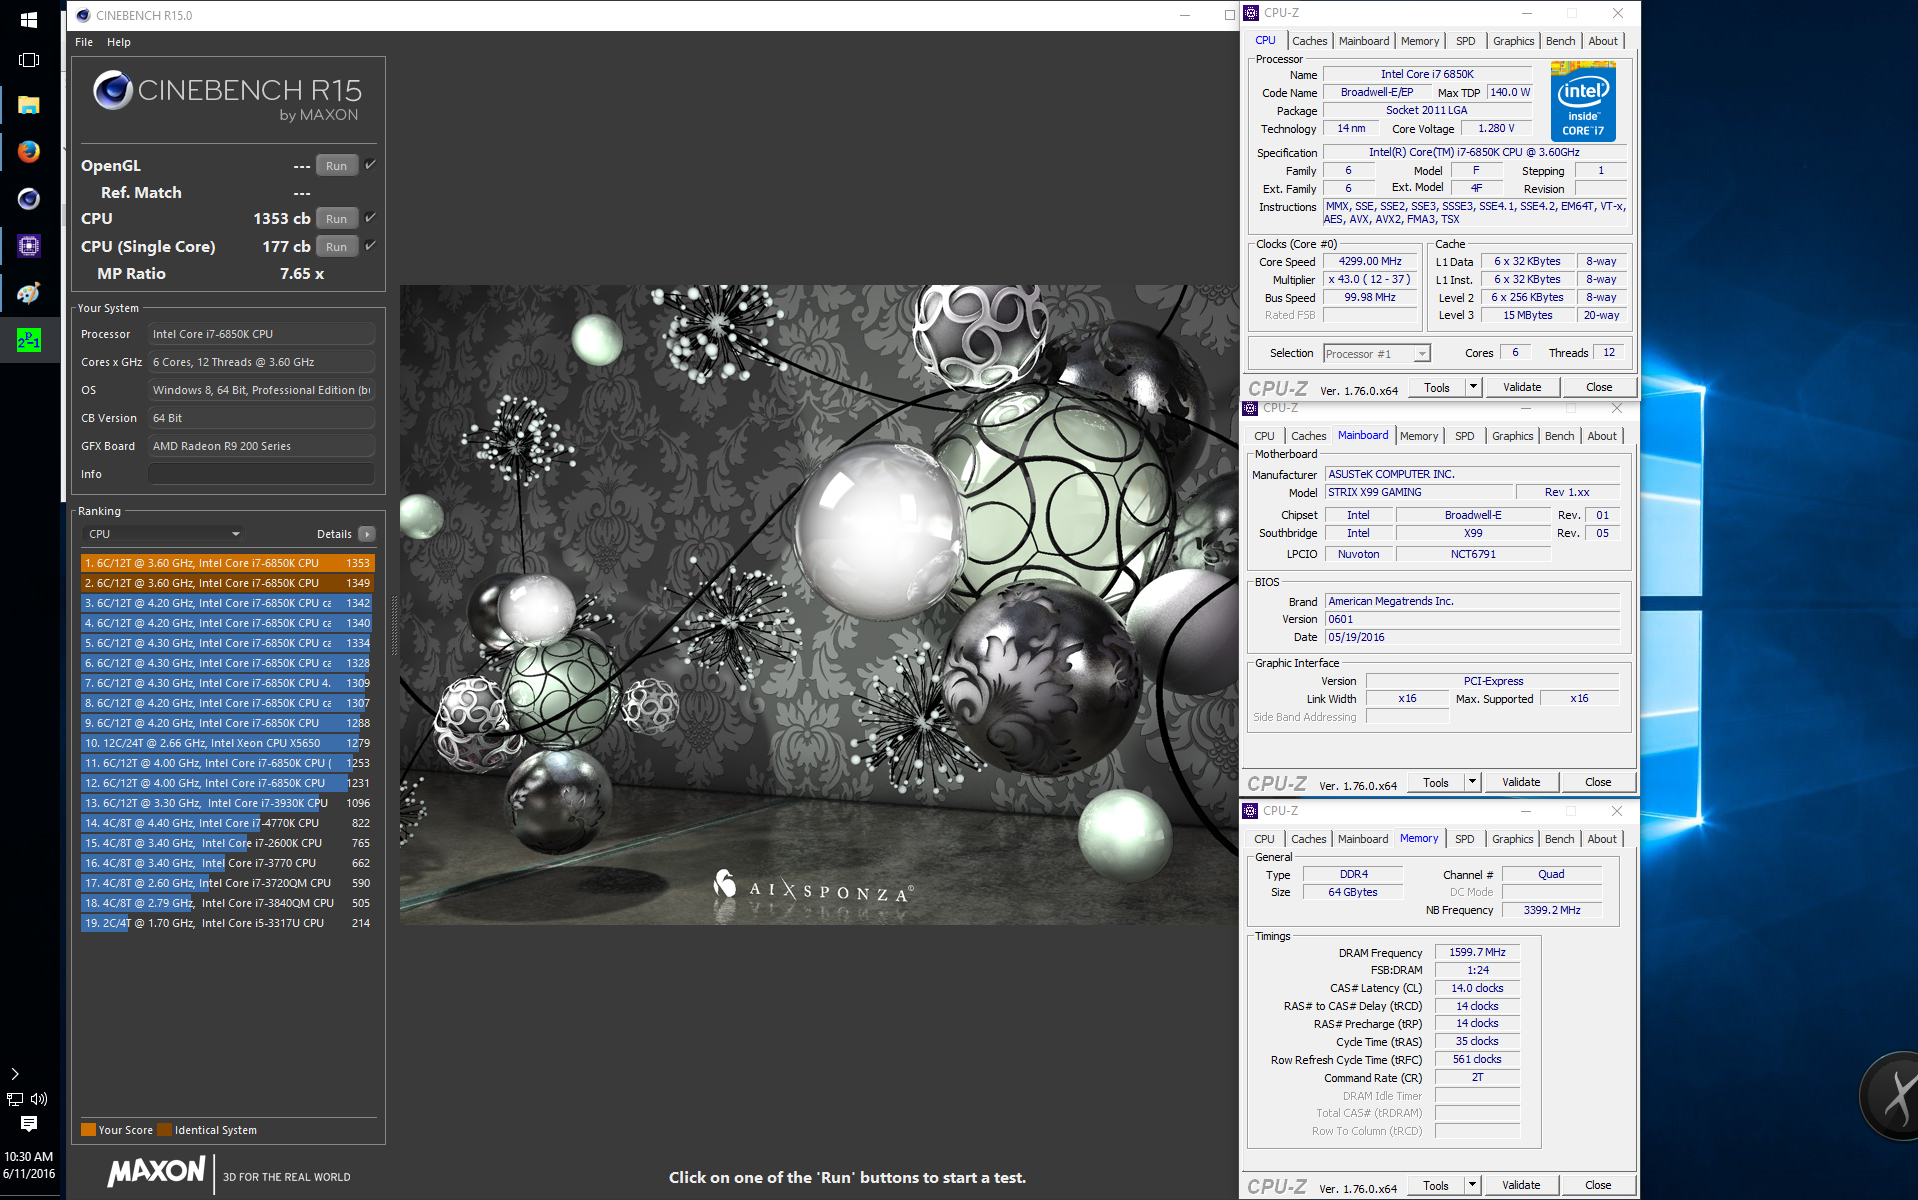Viewport: 1918px width, 1200px height.
Task: Open About tab in Memory CPU-Z window
Action: (1601, 839)
